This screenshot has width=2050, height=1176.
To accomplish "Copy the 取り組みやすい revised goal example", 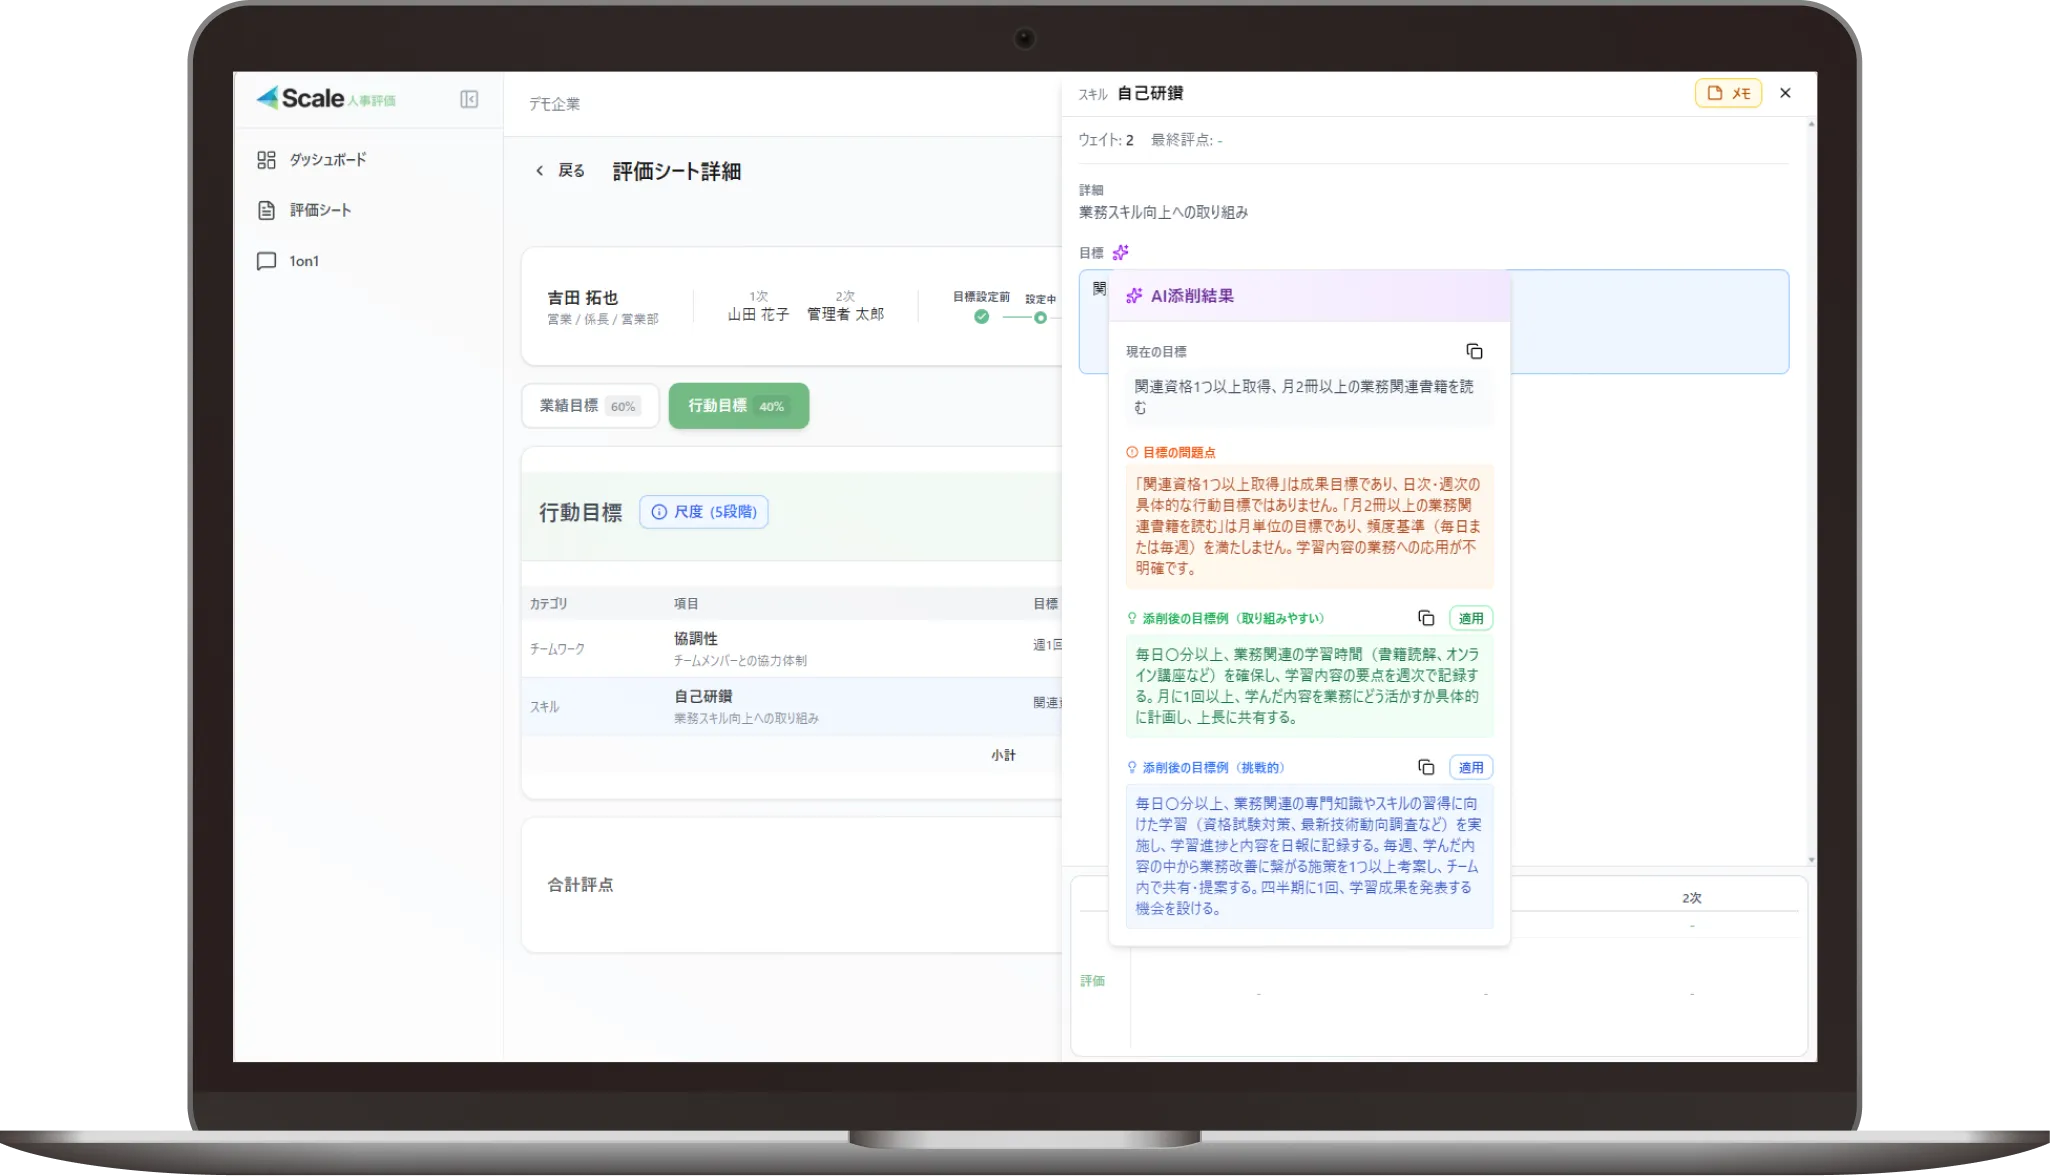I will [1427, 618].
